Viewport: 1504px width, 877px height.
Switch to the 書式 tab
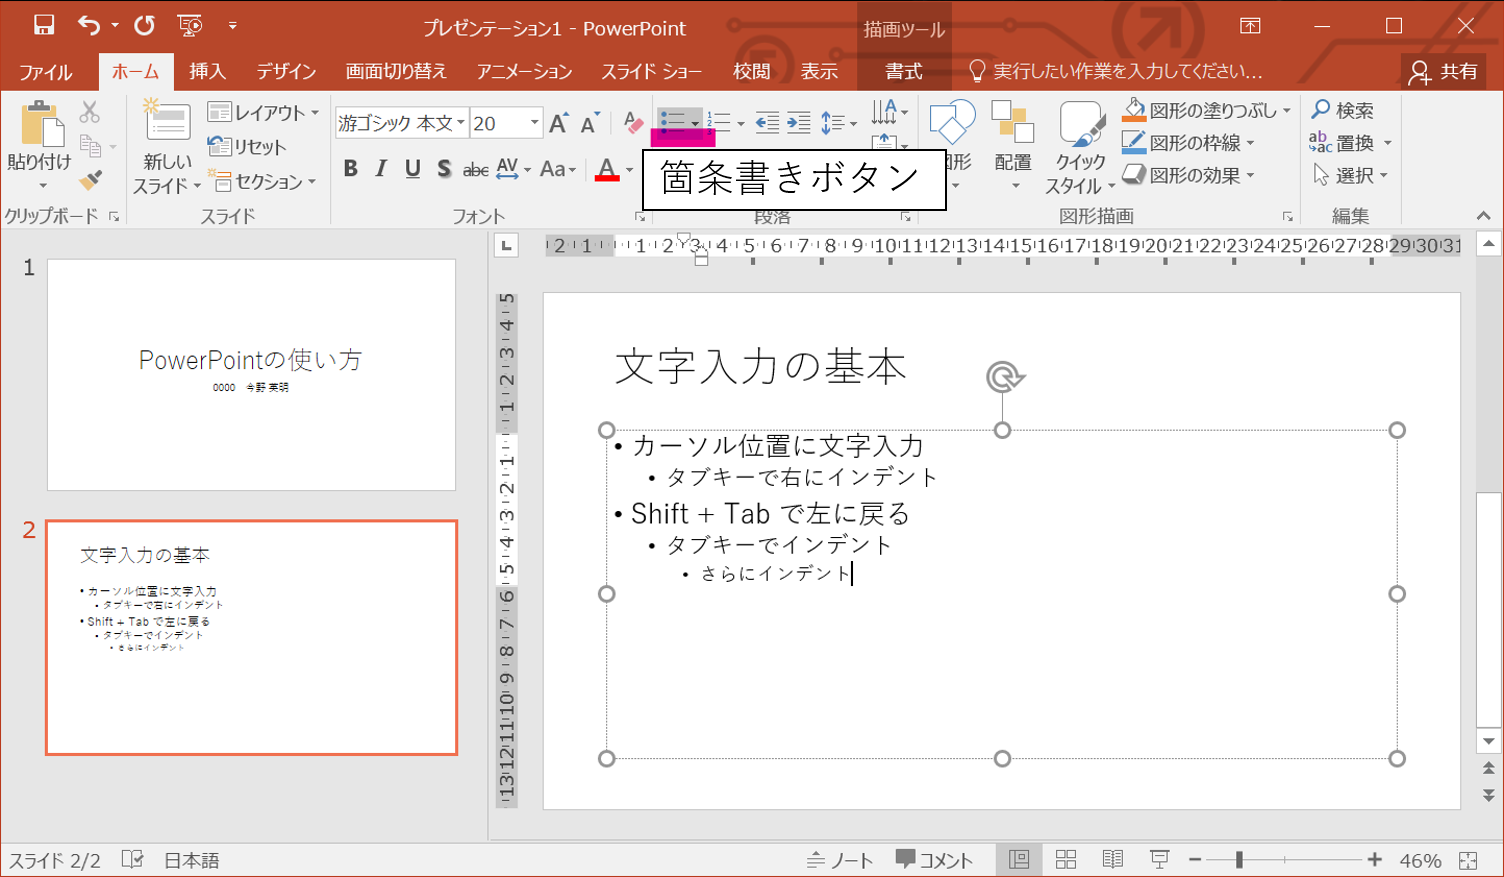coord(903,71)
